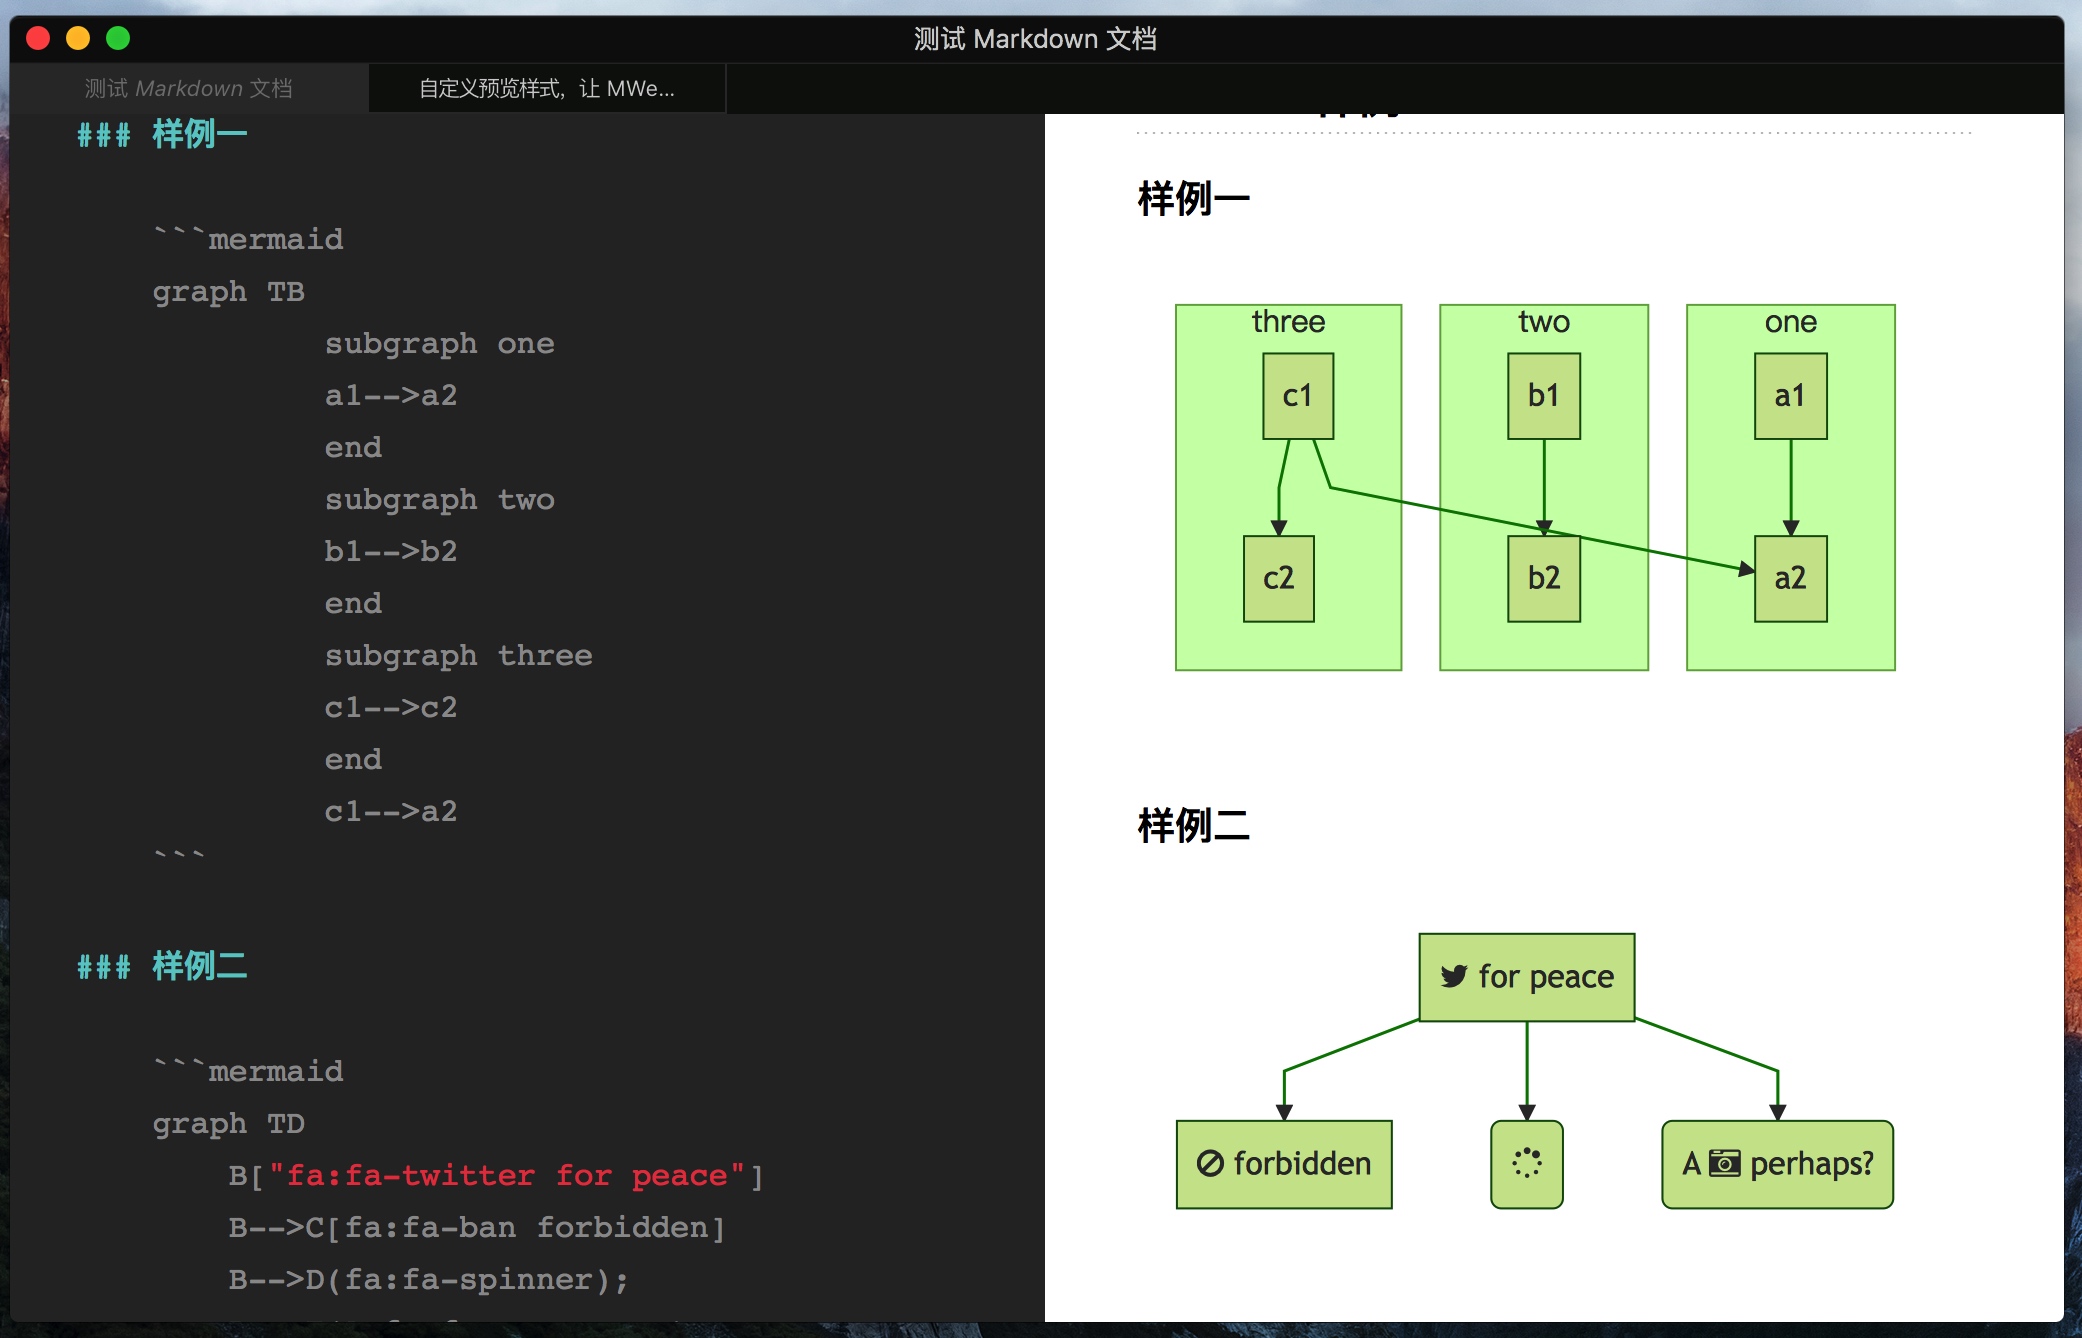Click the red close window button
This screenshot has width=2082, height=1338.
(x=38, y=38)
